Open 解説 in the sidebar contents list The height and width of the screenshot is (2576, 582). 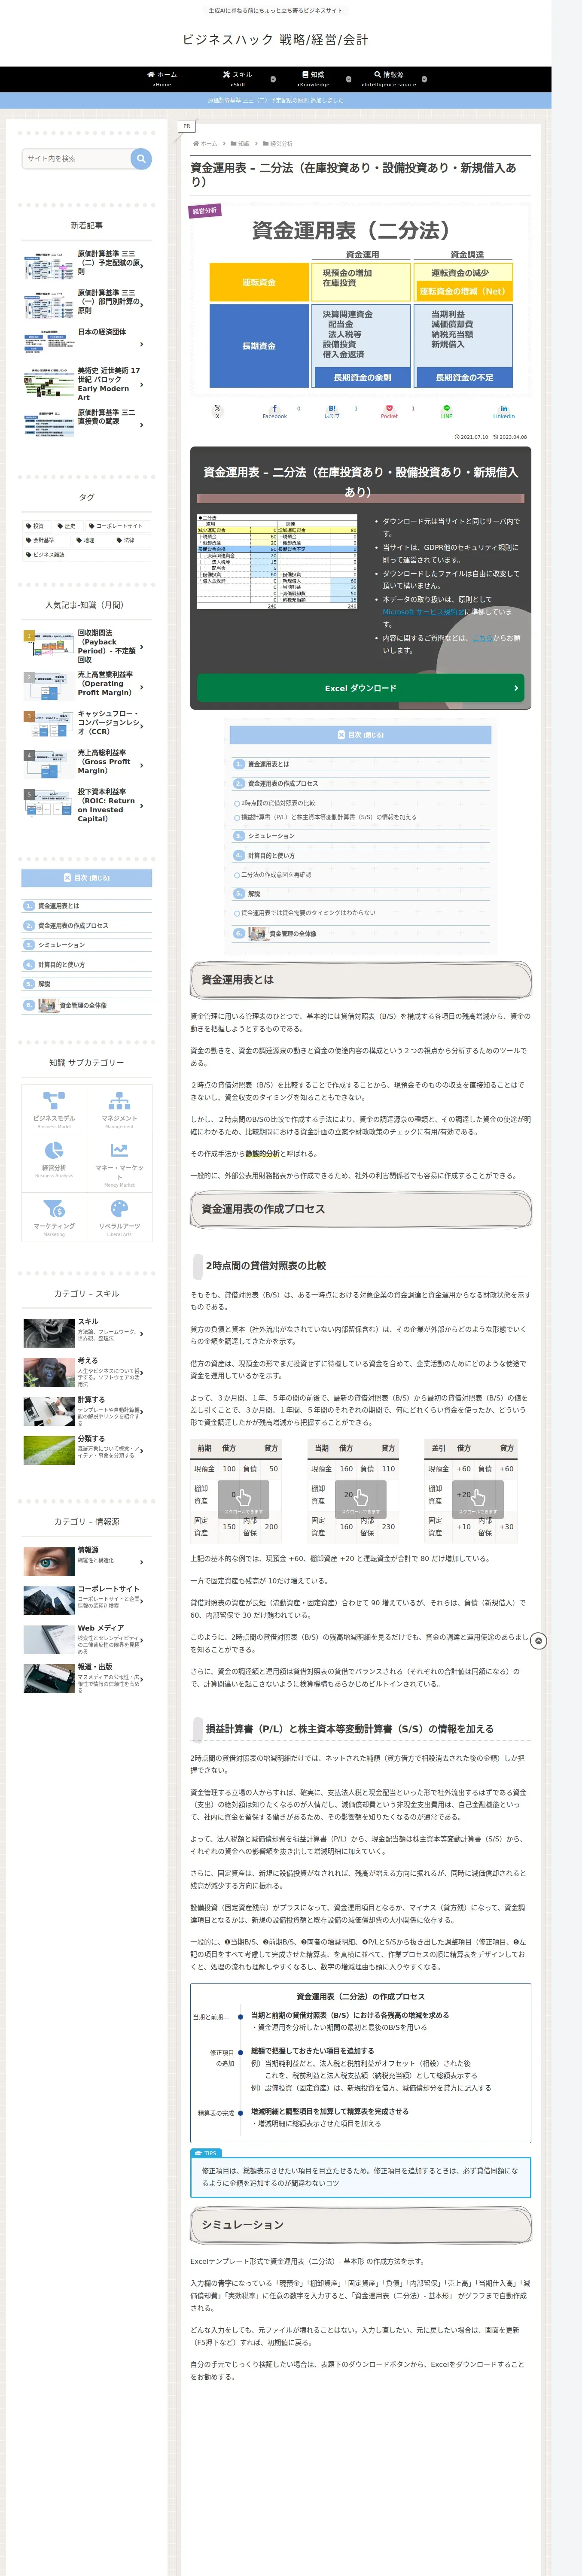click(x=44, y=984)
